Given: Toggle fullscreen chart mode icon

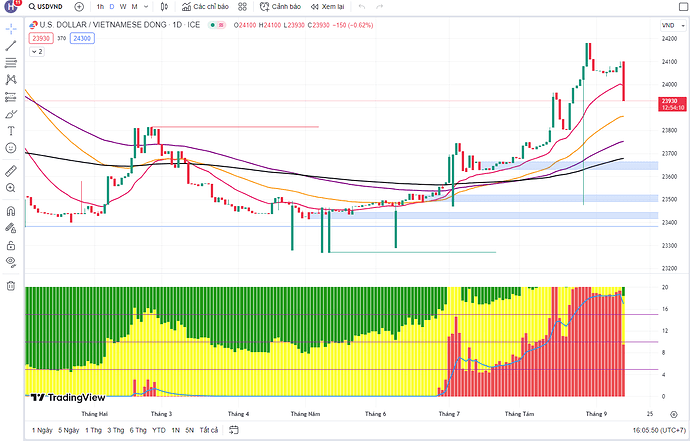Looking at the screenshot, I should [683, 7].
